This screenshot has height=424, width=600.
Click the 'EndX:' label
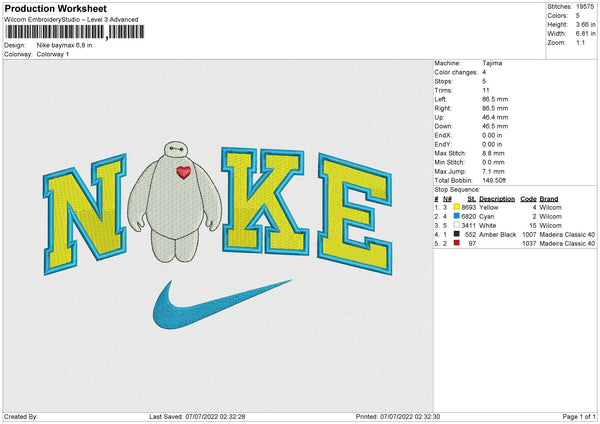[x=443, y=135]
